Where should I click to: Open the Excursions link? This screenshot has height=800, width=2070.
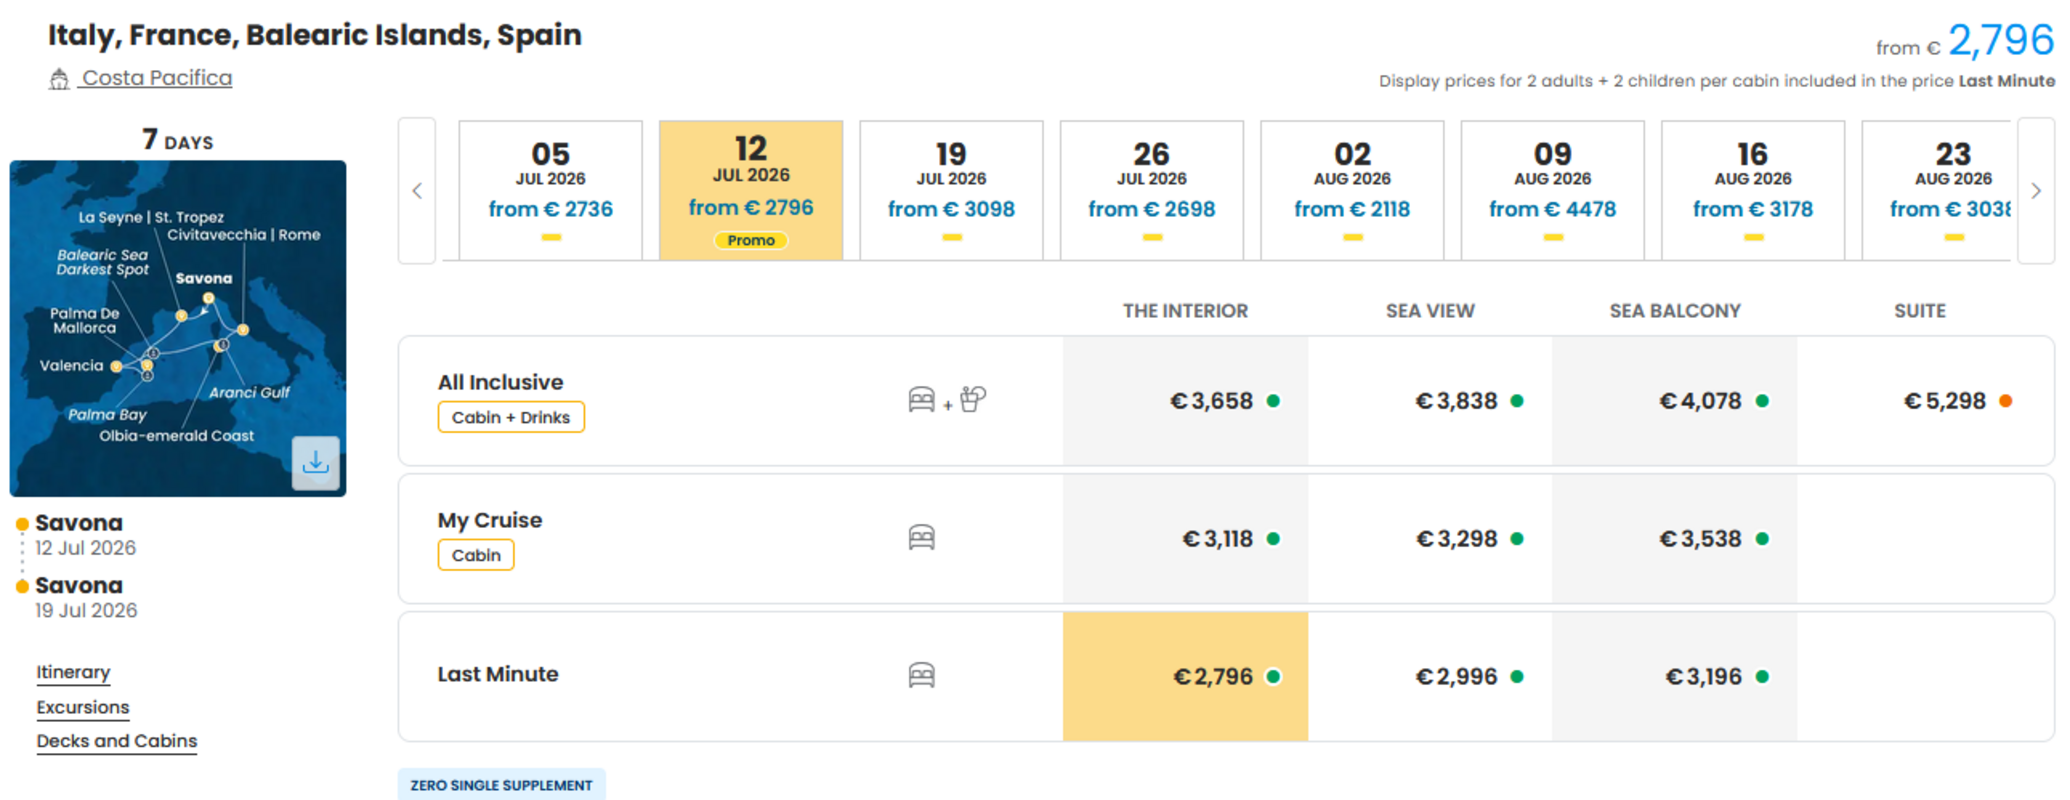pyautogui.click(x=83, y=707)
